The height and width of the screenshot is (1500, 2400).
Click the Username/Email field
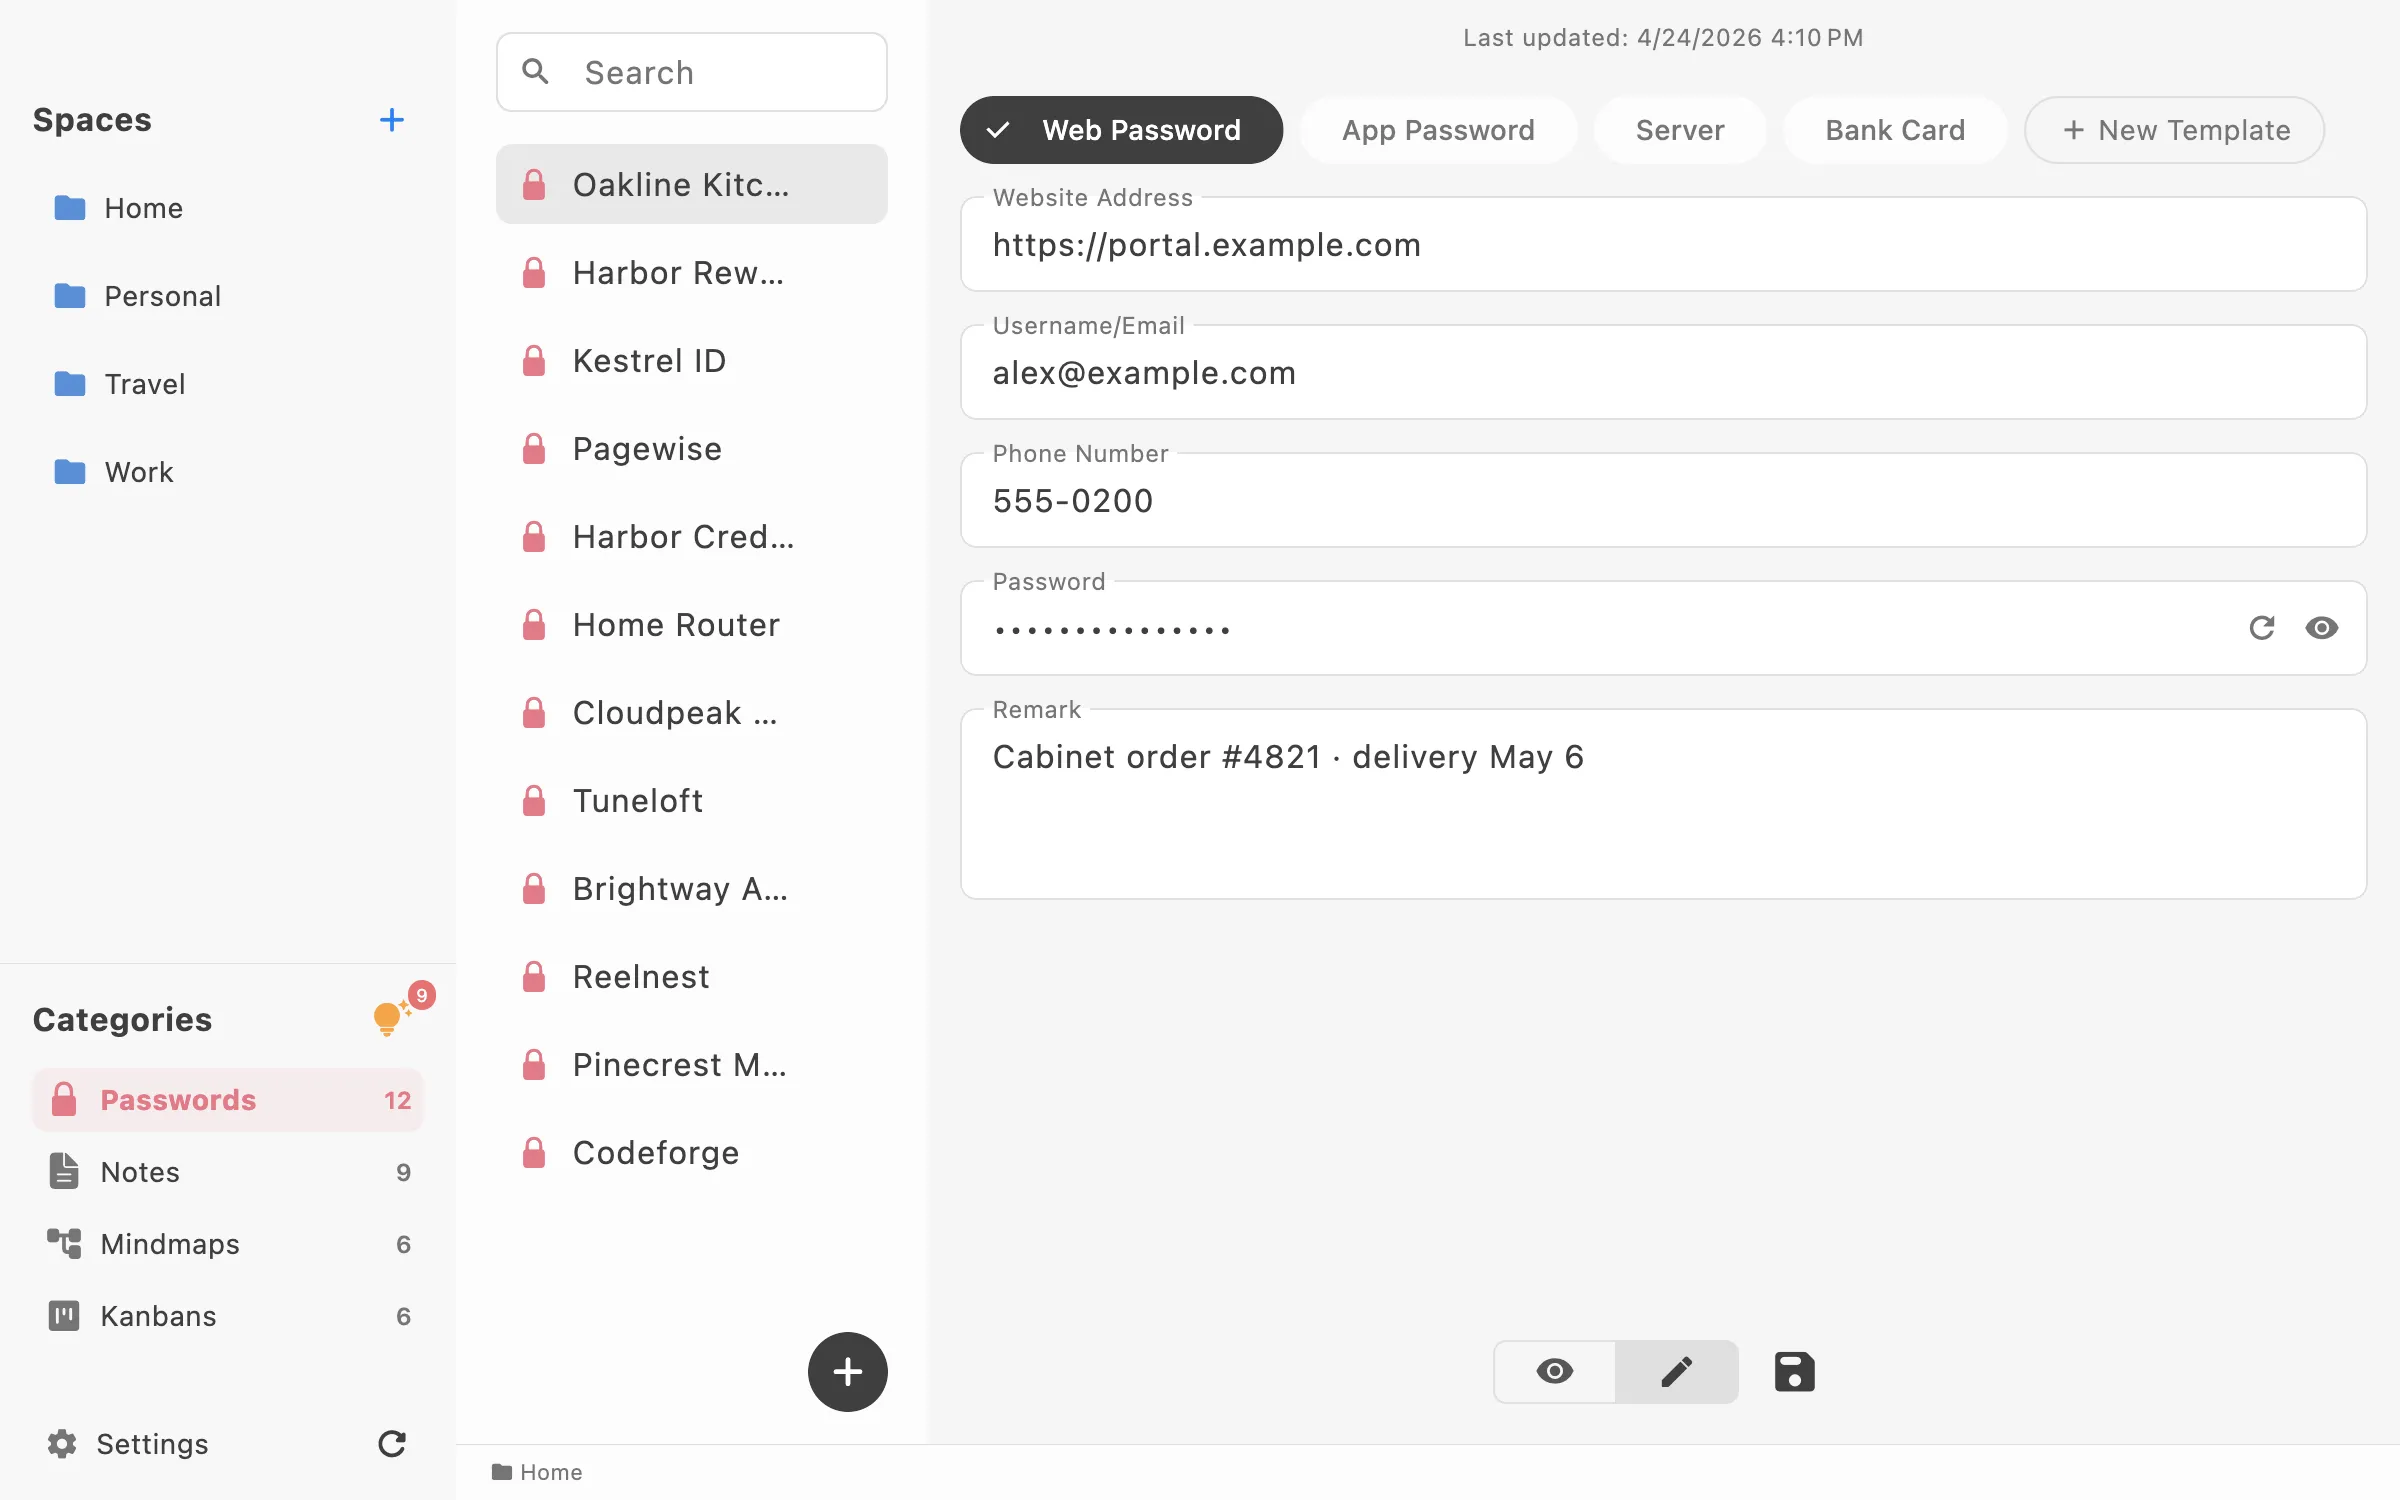[1664, 373]
